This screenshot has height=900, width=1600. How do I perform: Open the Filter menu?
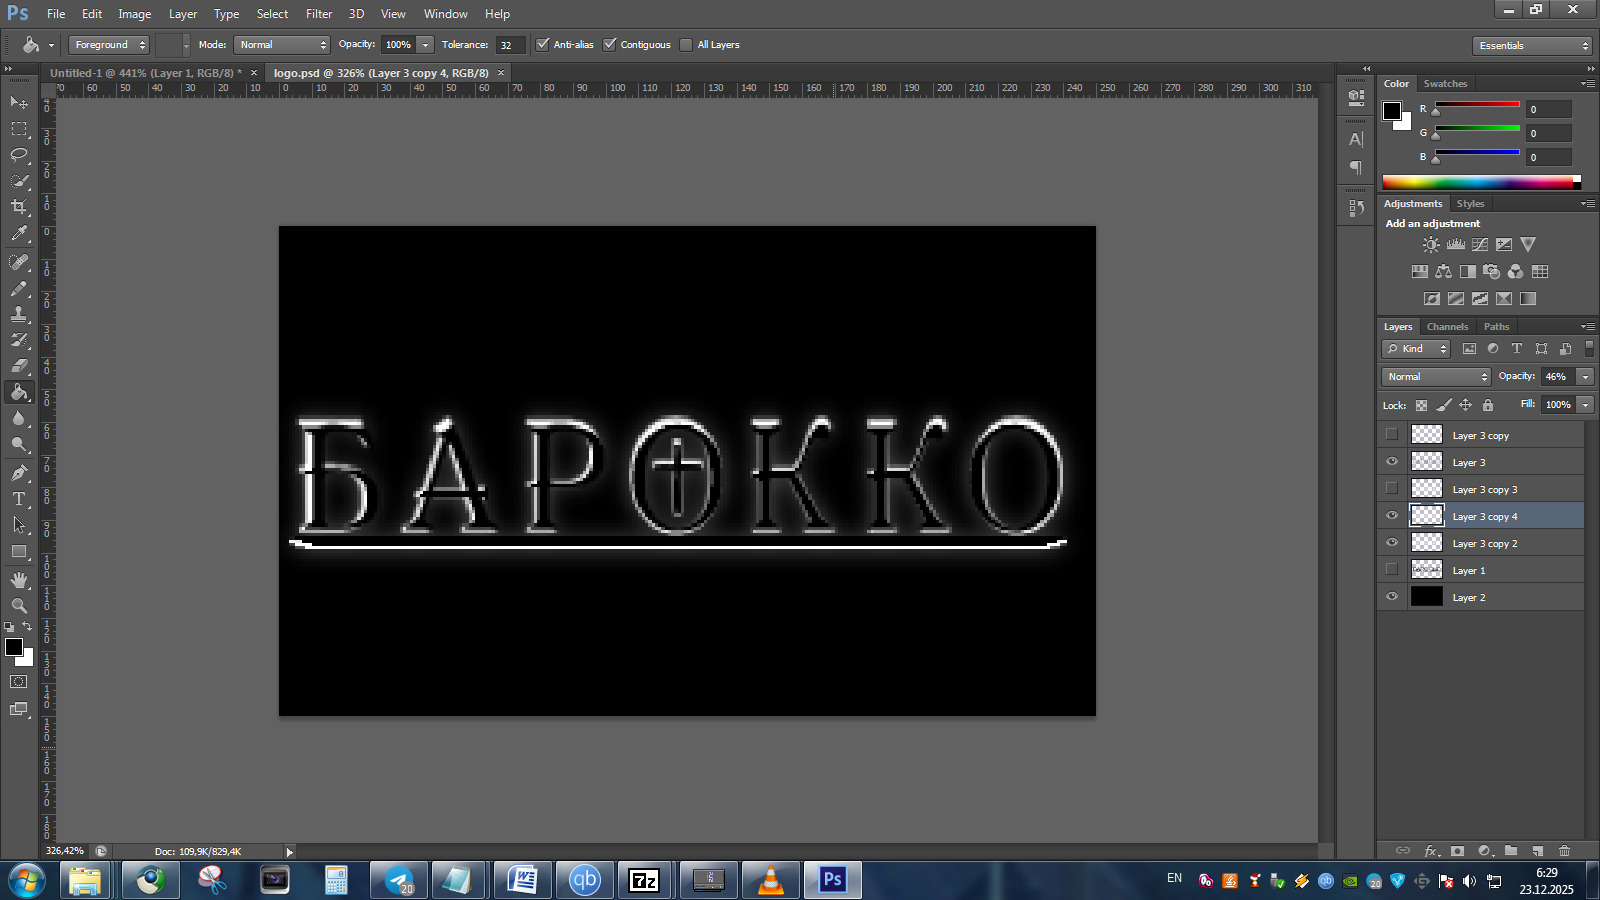click(319, 14)
